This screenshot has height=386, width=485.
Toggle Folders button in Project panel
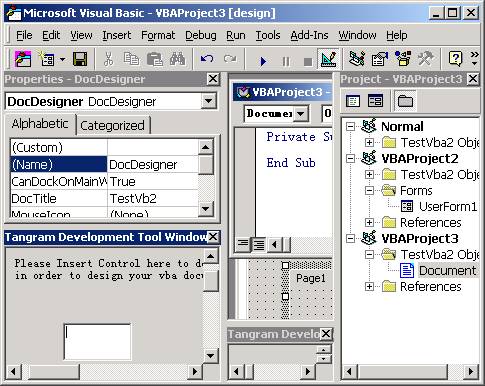[x=405, y=101]
